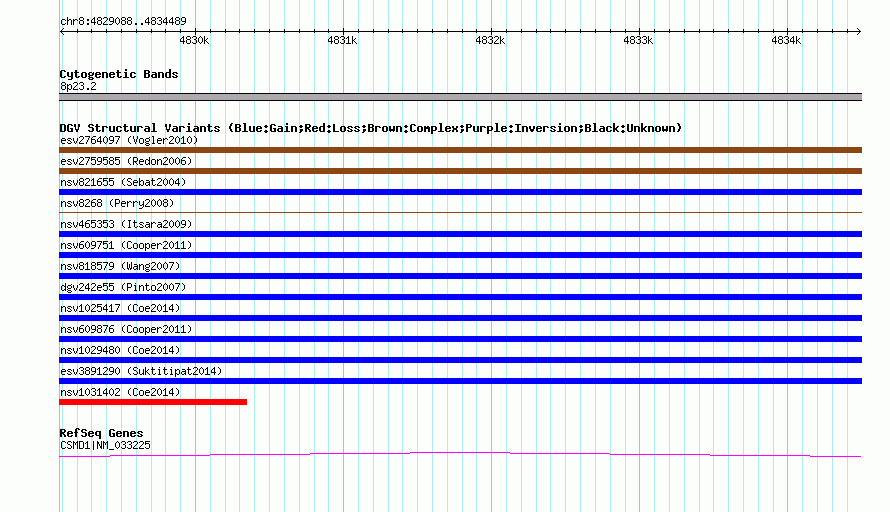Click the magenta CSMD1 gene line
The image size is (890, 512).
tap(460, 454)
